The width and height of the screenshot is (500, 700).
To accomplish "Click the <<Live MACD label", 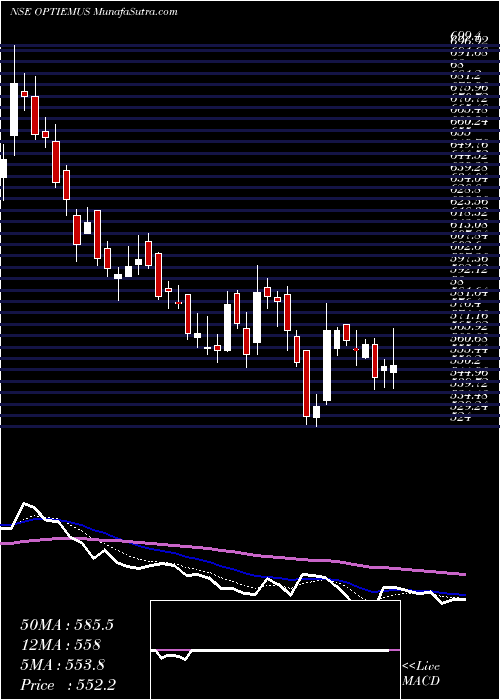I will [421, 674].
